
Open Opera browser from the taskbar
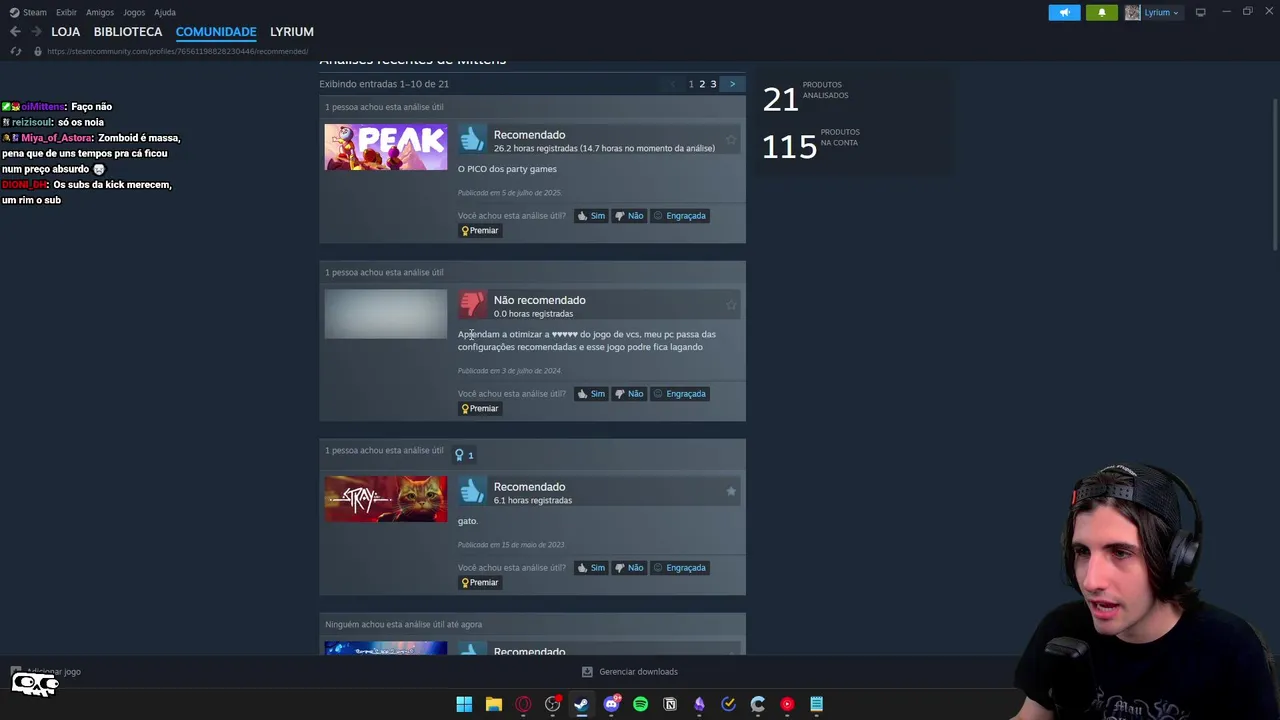point(523,704)
